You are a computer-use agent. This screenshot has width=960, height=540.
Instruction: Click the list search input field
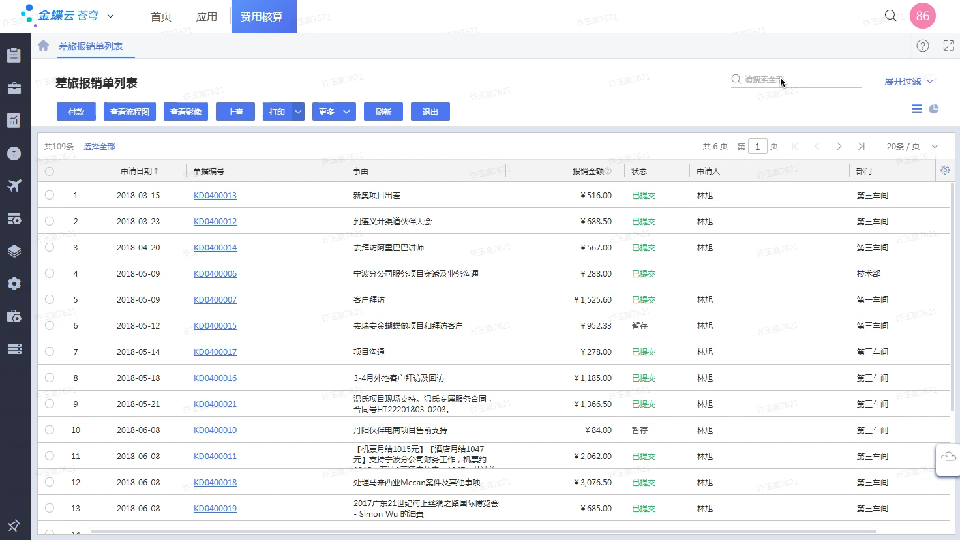pos(796,80)
